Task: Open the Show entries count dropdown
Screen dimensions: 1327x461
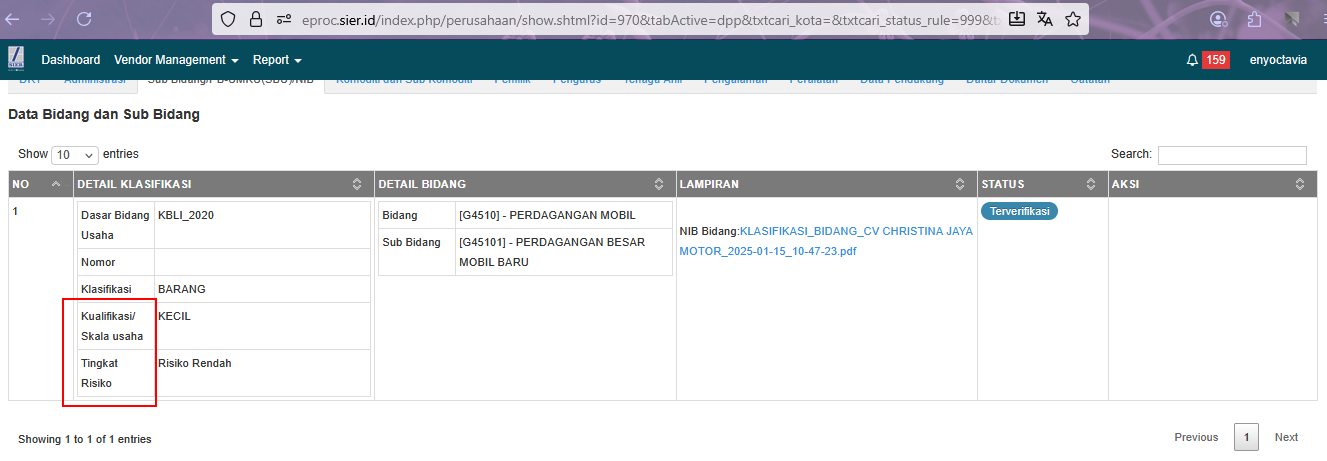Action: (x=75, y=155)
